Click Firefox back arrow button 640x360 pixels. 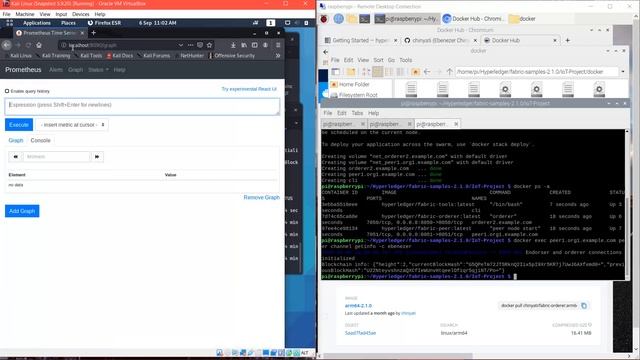point(6,45)
